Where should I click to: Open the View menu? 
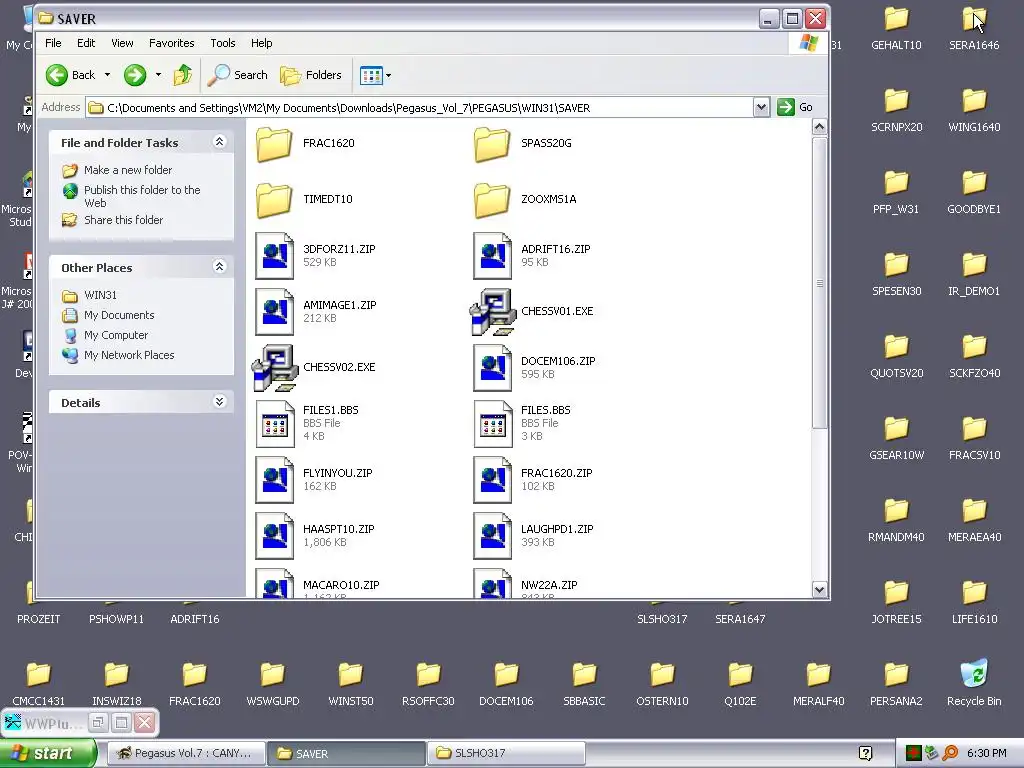tap(122, 43)
